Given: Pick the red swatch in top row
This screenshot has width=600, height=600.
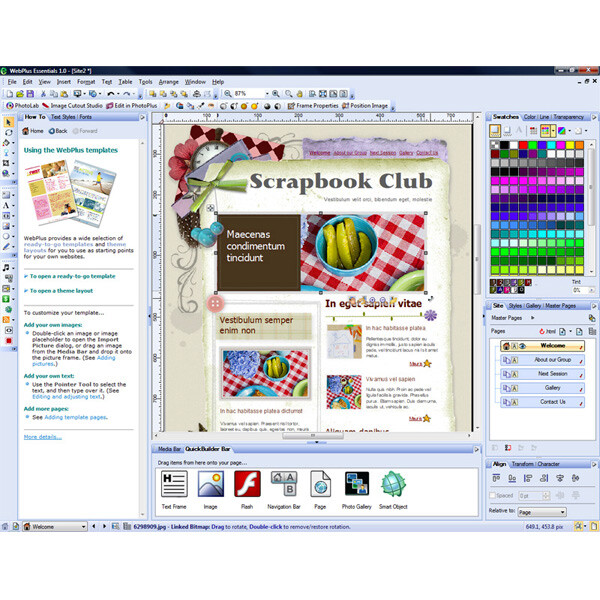Looking at the screenshot, I should tap(523, 145).
